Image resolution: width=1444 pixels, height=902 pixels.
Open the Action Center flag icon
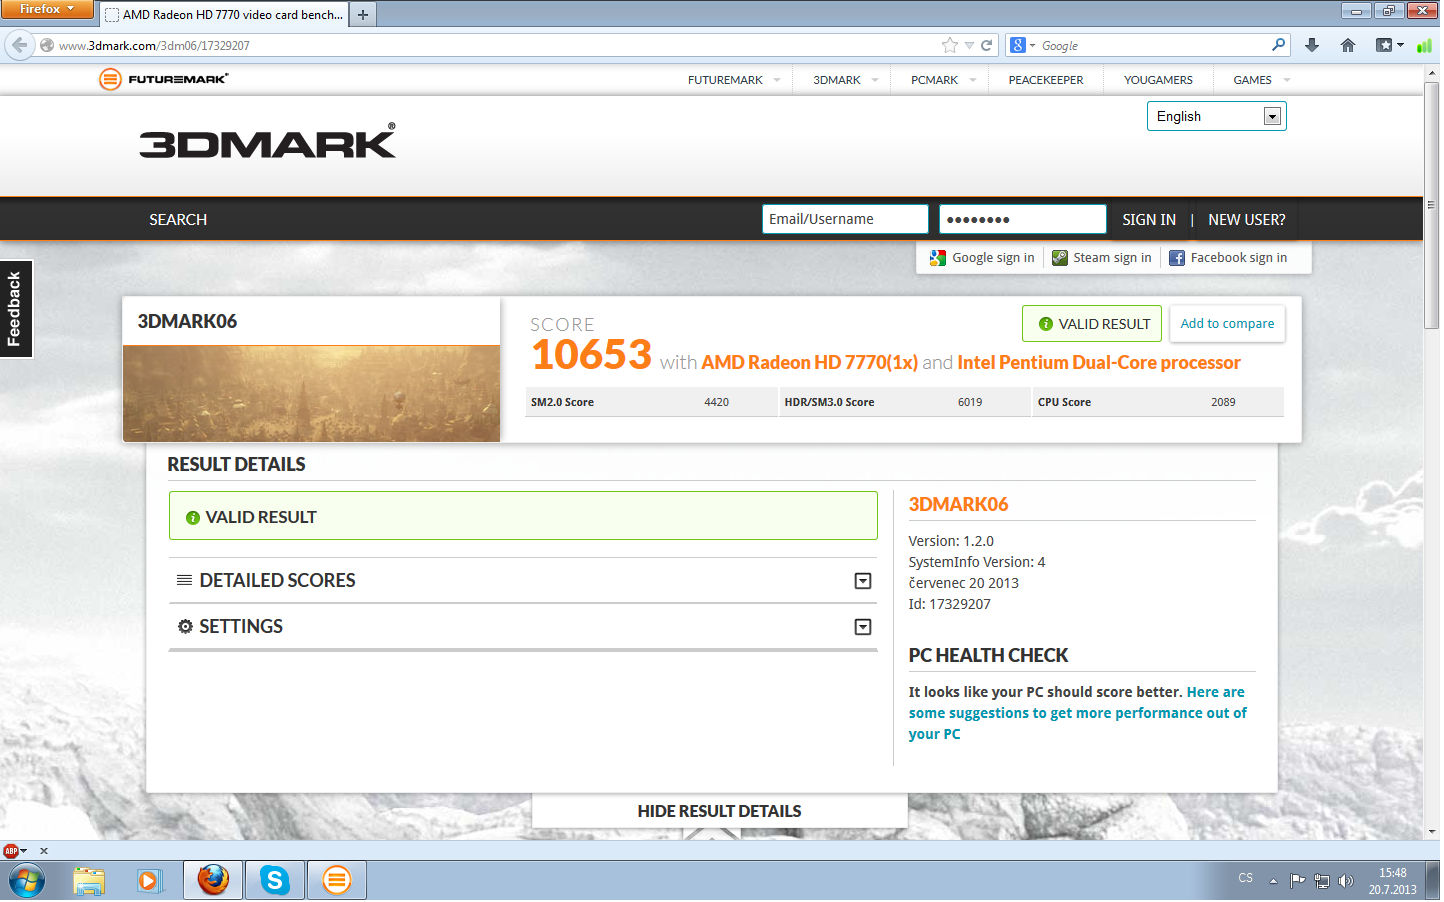pyautogui.click(x=1298, y=881)
